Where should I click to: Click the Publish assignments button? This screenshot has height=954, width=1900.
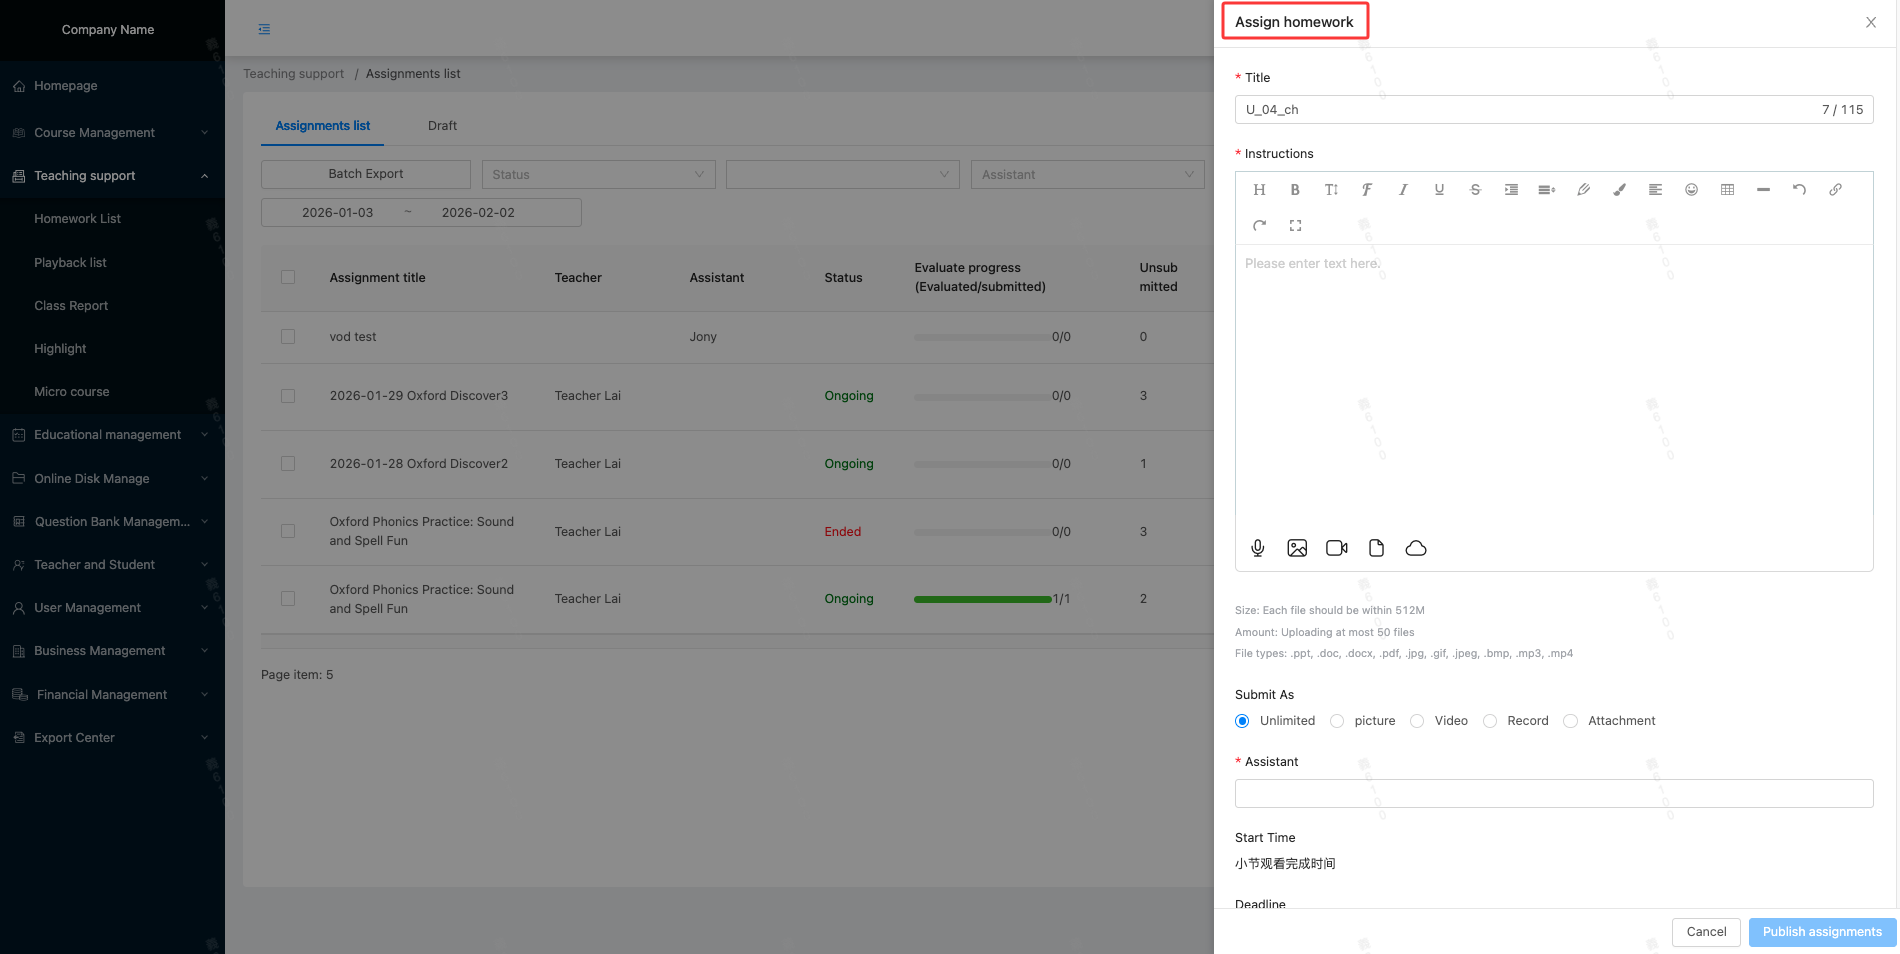(x=1821, y=932)
